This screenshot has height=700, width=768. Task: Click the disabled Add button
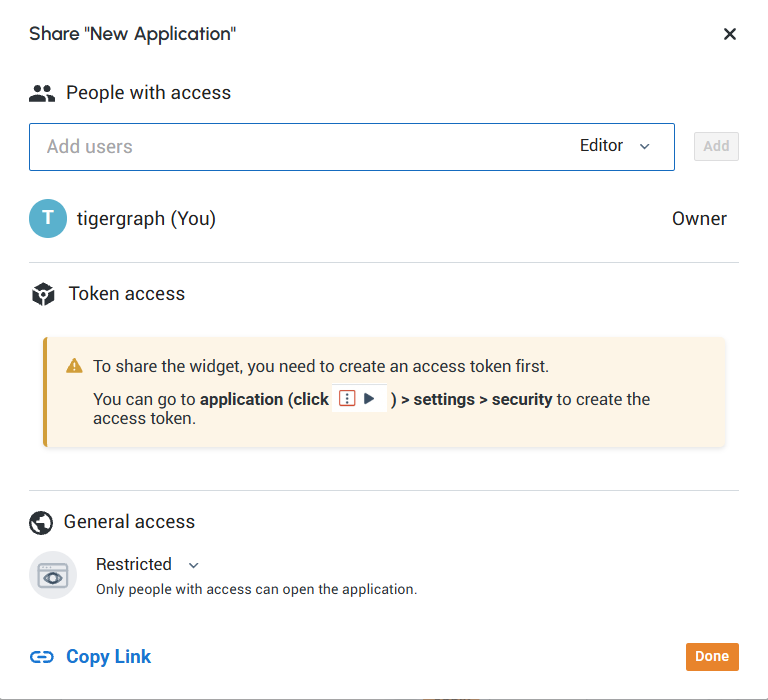coord(716,146)
